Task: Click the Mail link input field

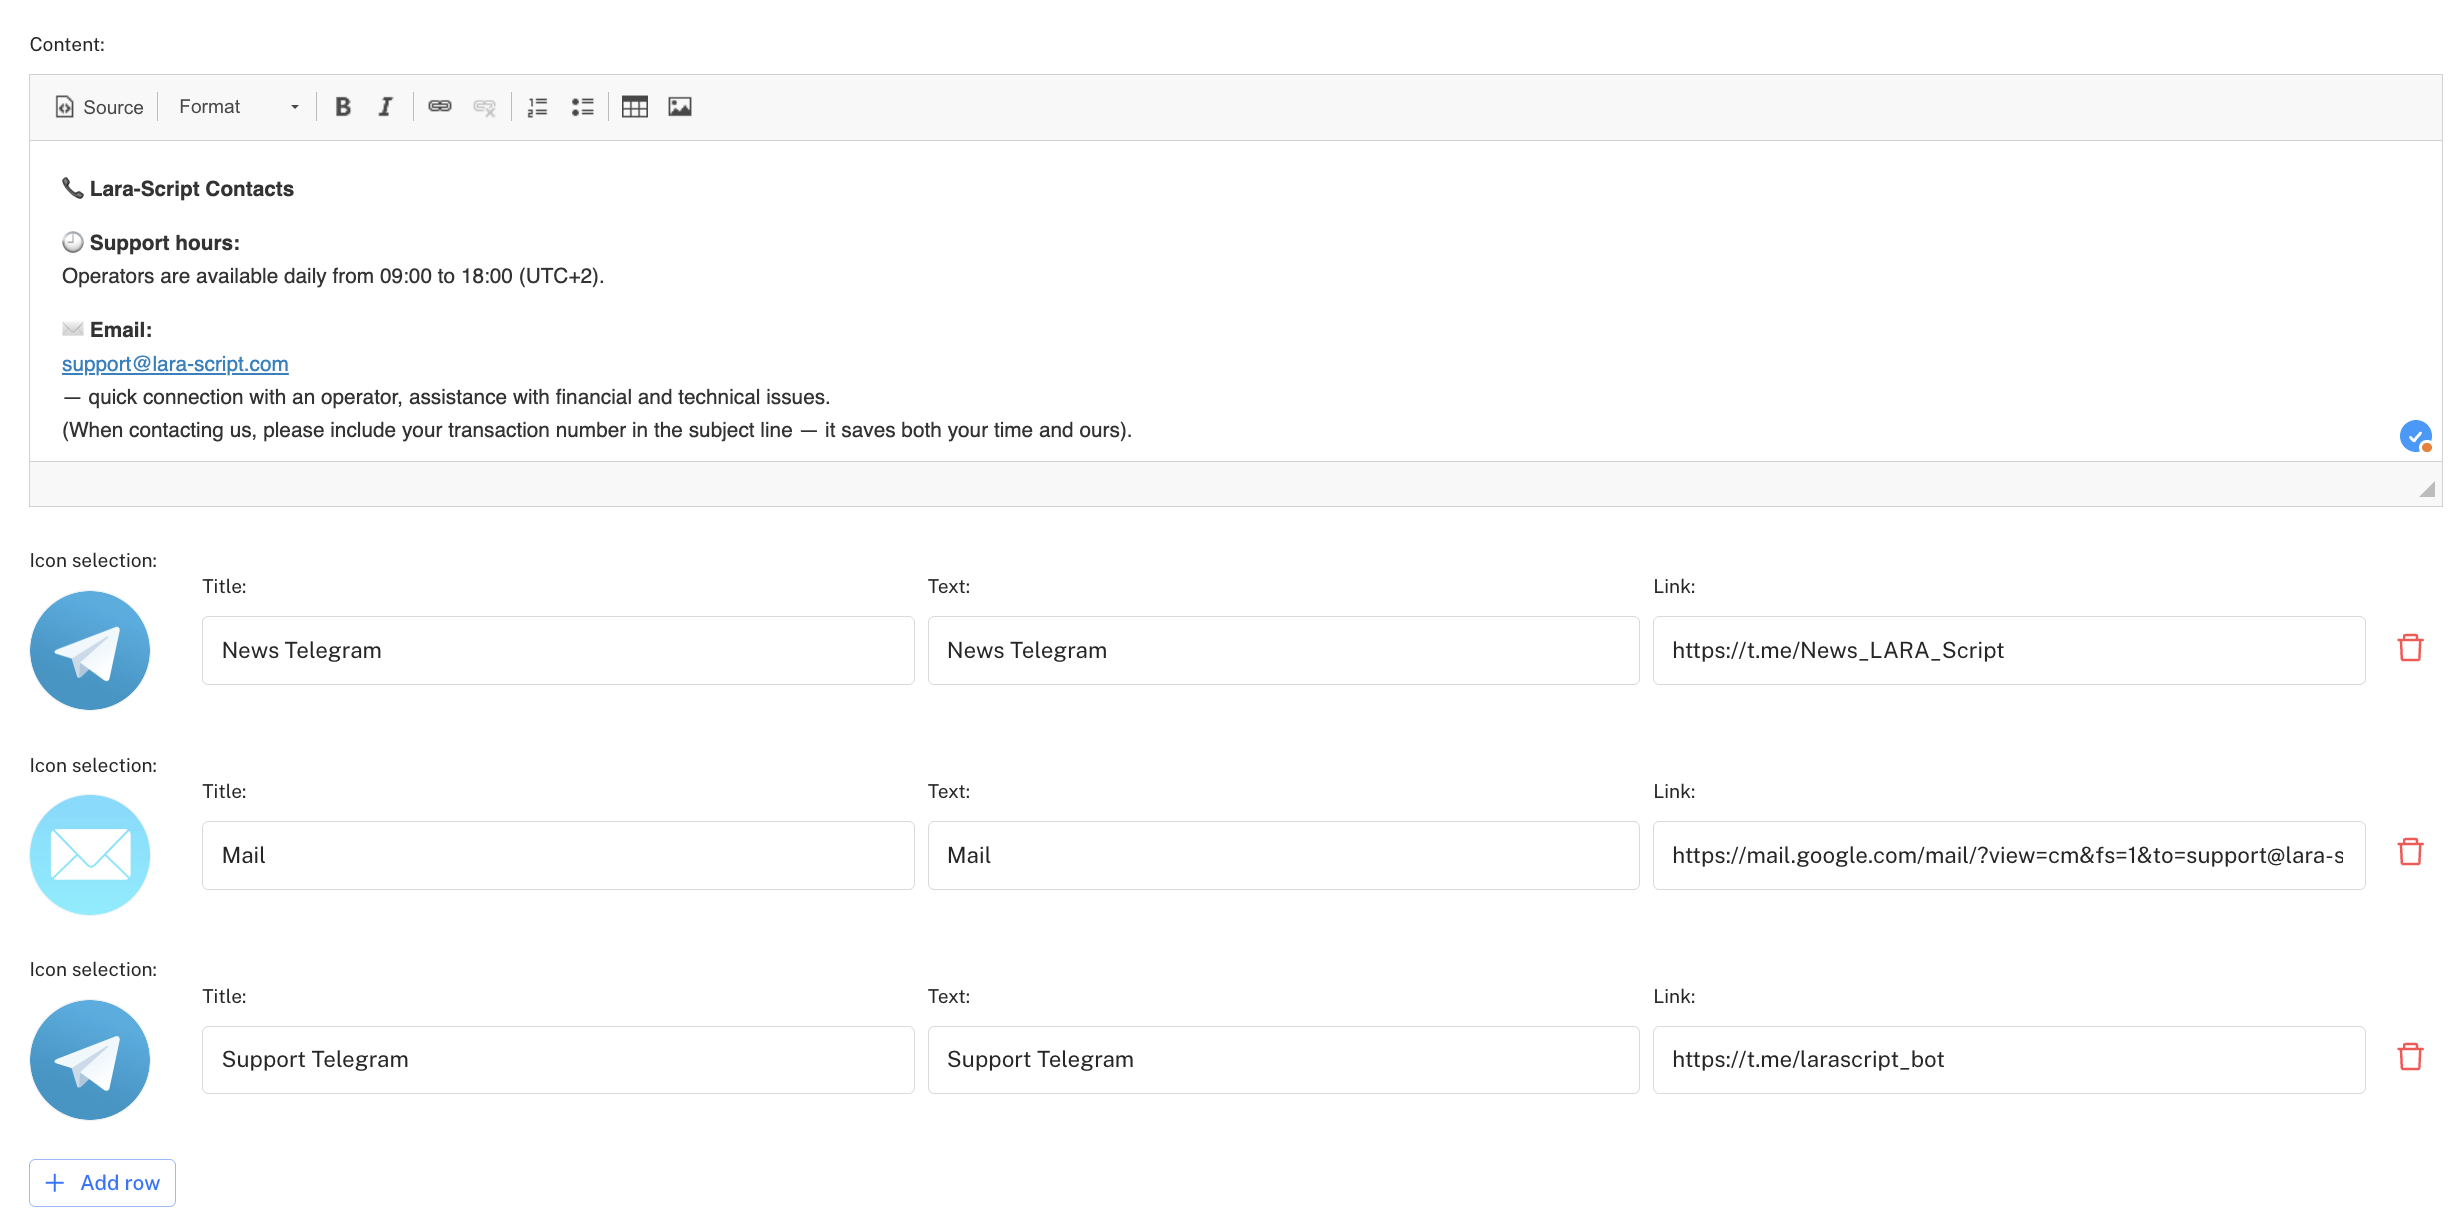Action: pos(2008,855)
